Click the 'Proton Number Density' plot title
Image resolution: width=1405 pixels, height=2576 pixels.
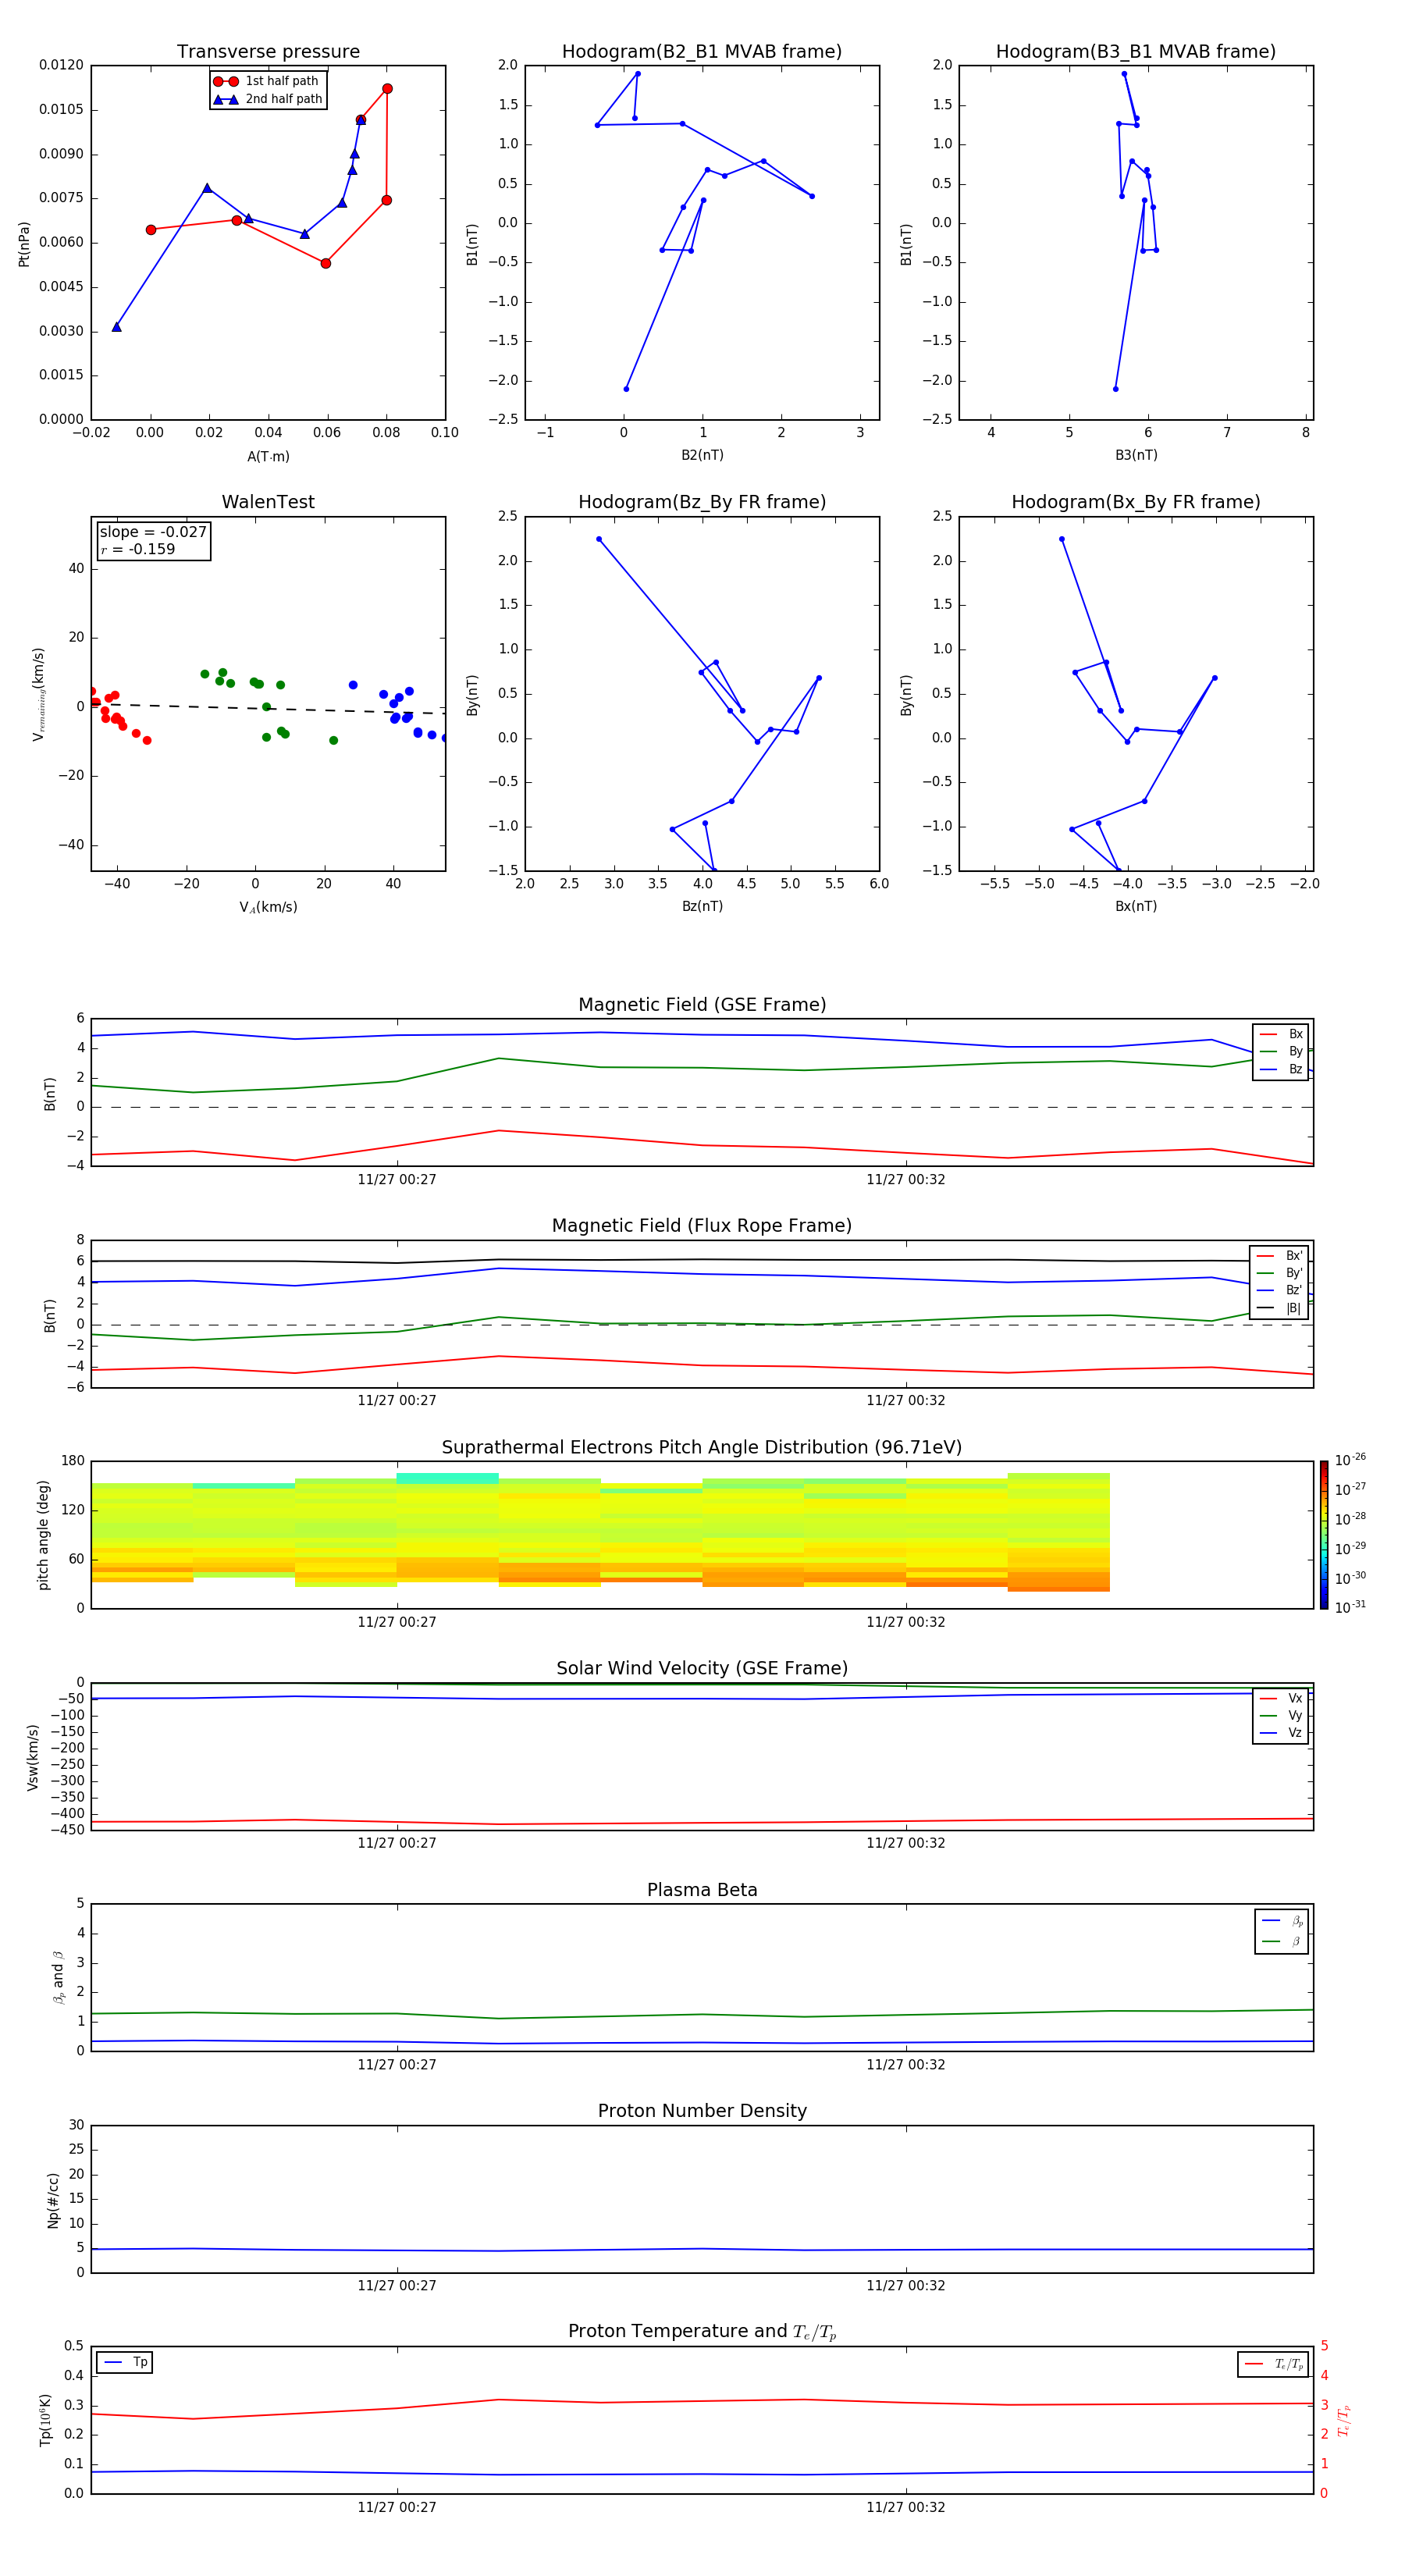click(702, 2111)
